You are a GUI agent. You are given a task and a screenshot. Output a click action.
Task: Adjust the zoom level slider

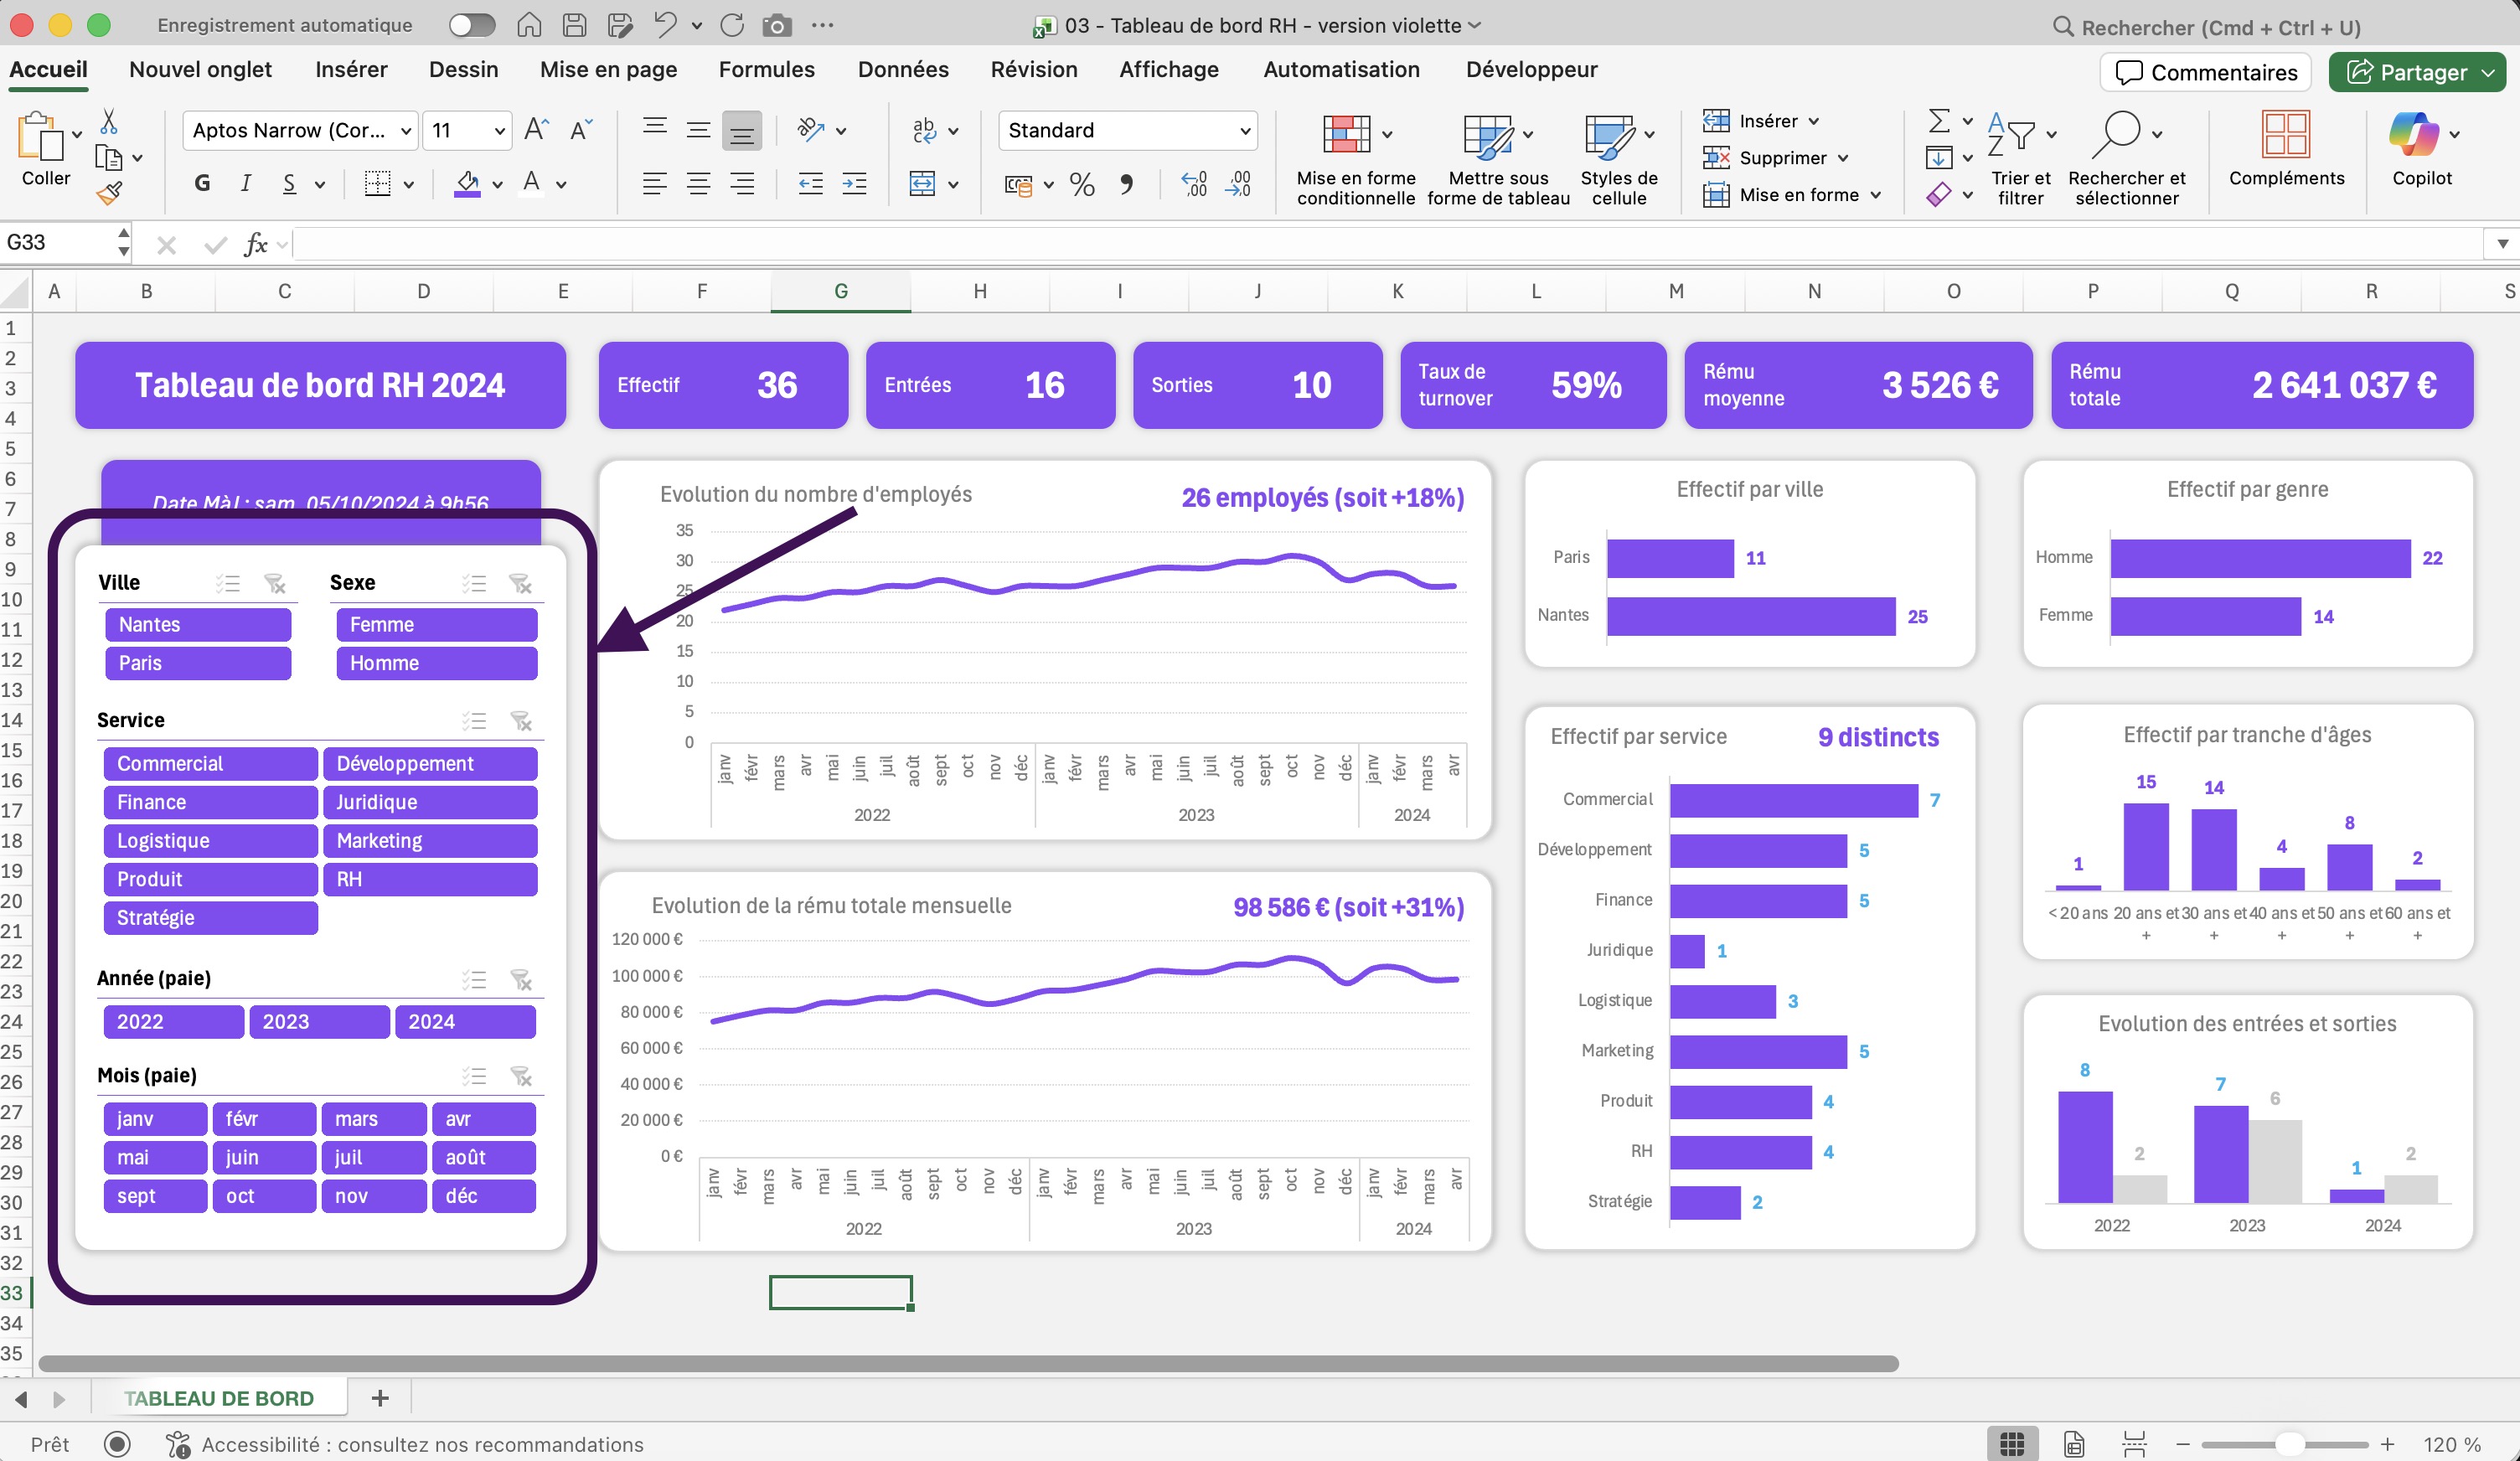point(2288,1443)
